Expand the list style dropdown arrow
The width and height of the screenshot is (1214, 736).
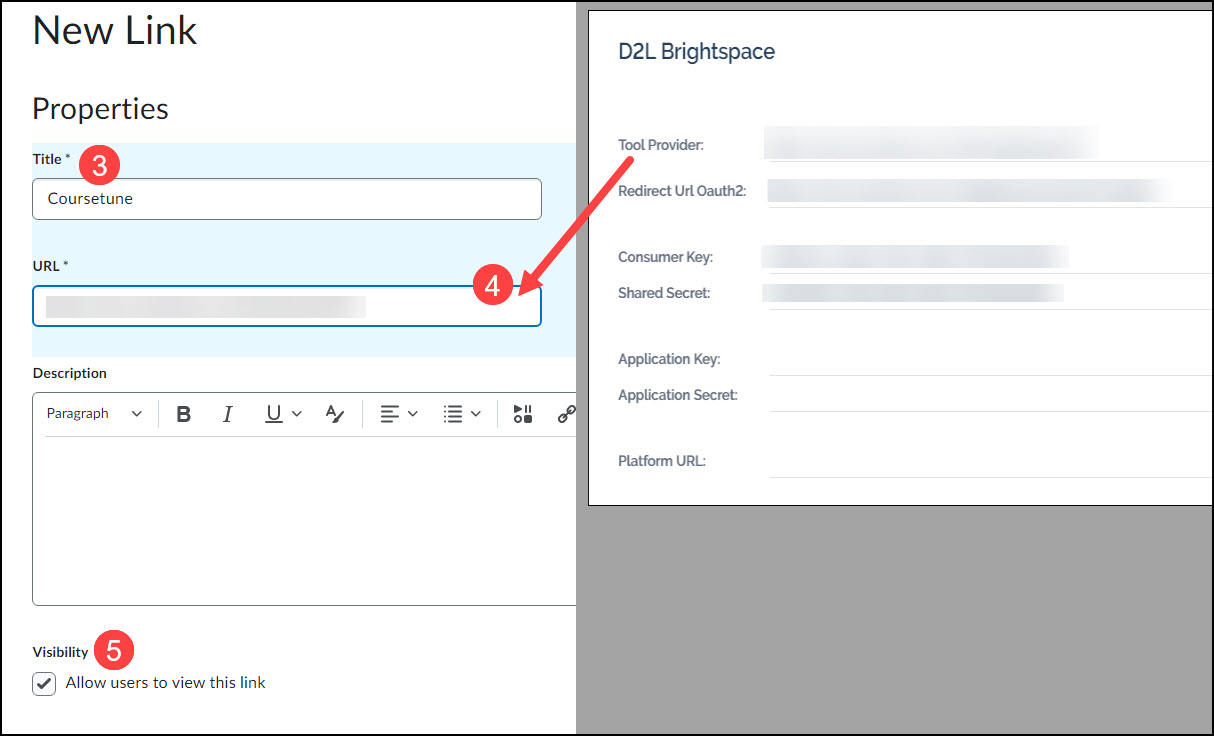tap(476, 414)
